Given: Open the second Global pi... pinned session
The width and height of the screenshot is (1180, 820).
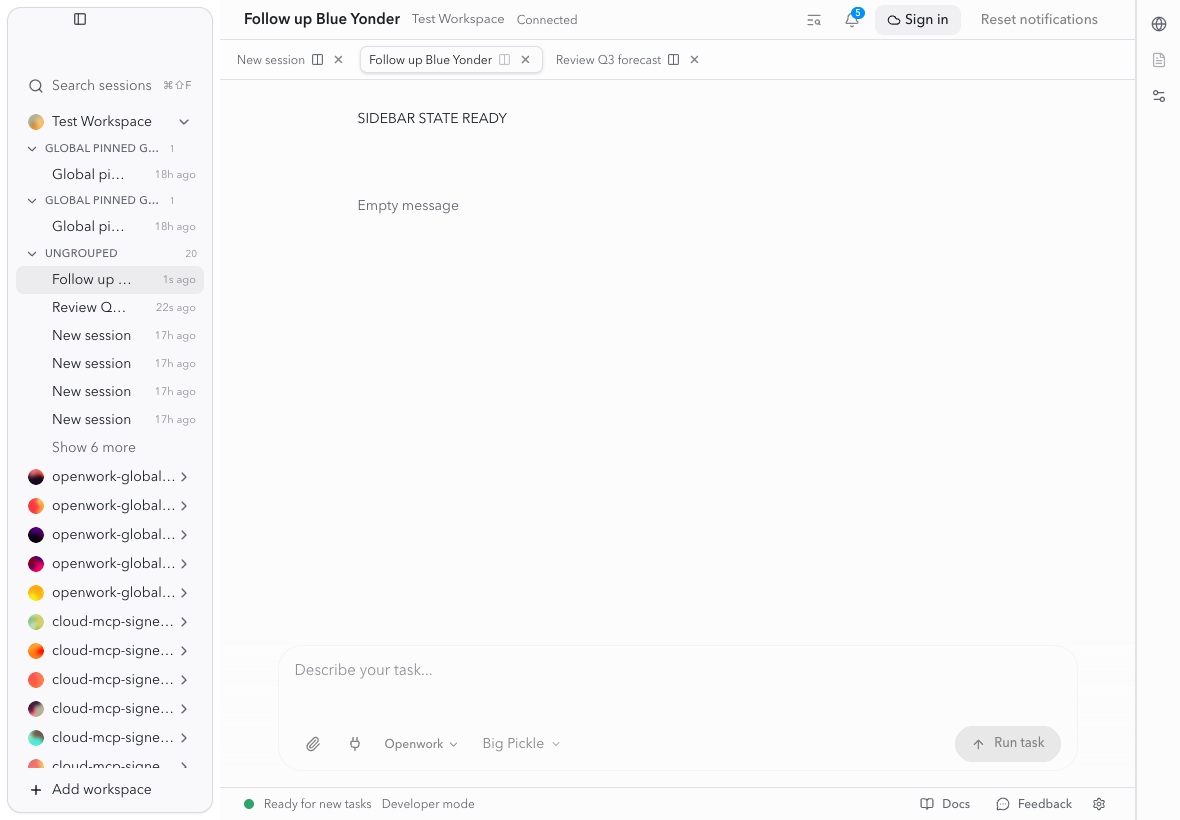Looking at the screenshot, I should click(x=110, y=226).
